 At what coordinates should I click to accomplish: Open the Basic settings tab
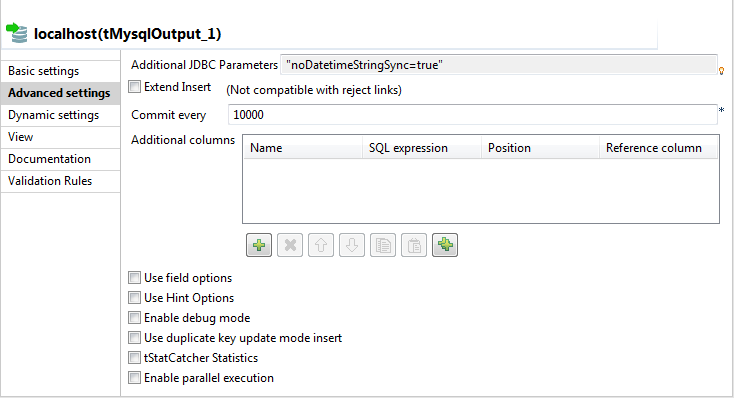pyautogui.click(x=60, y=71)
